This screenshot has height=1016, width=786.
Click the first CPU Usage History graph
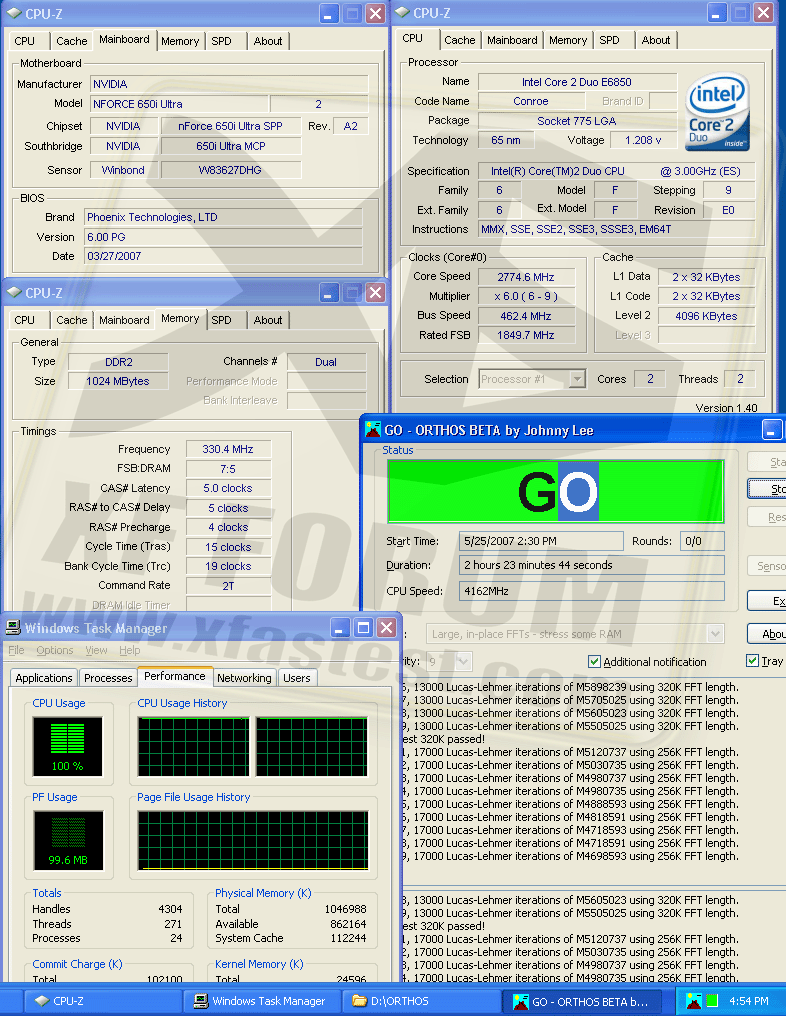point(193,746)
